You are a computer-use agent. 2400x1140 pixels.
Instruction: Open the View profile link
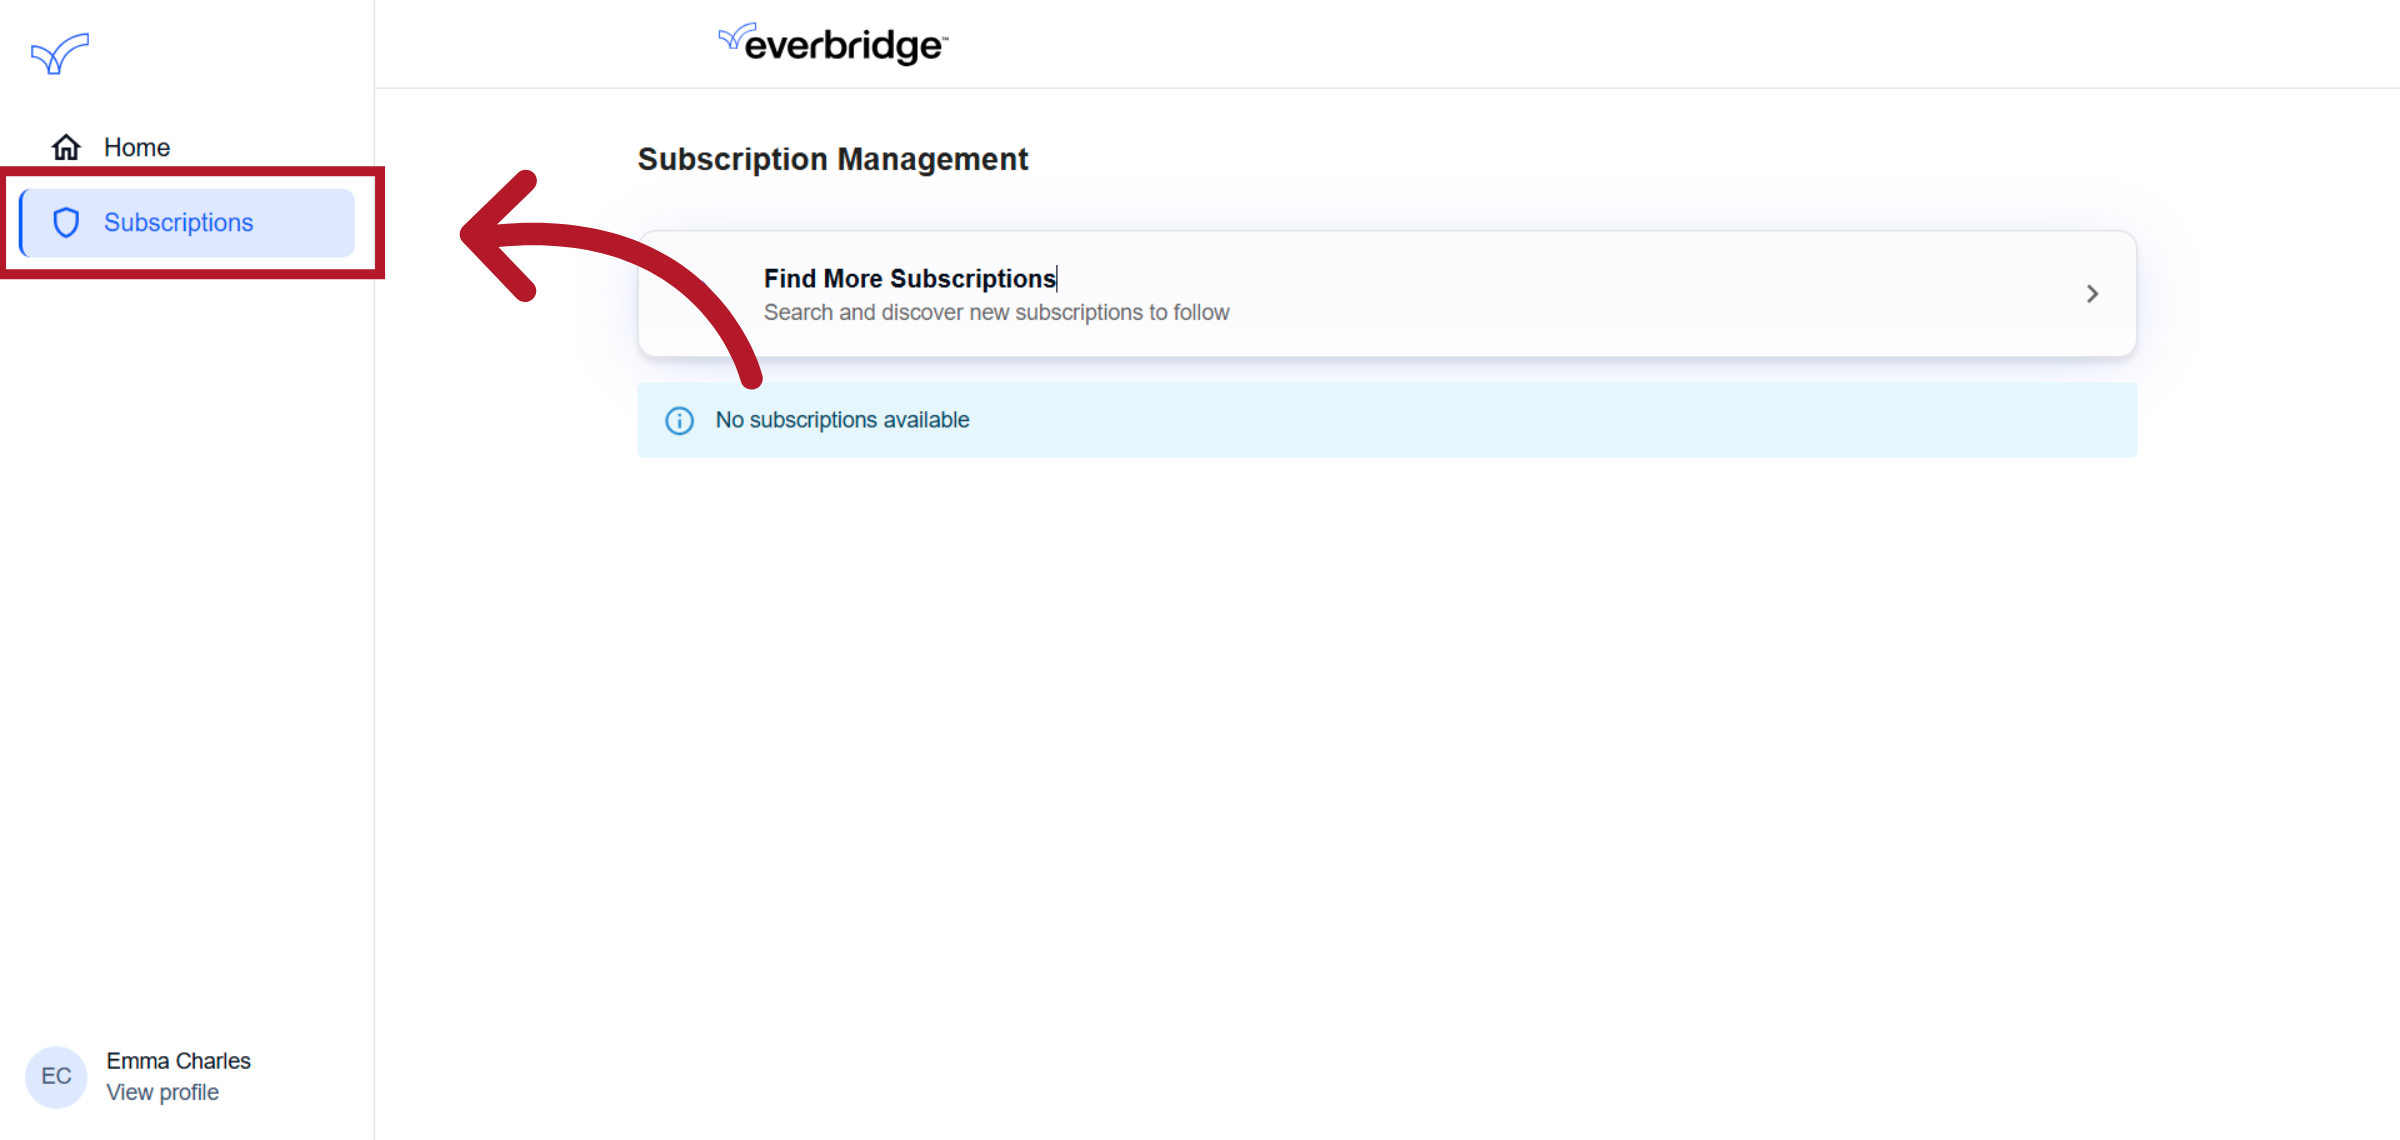pos(163,1092)
